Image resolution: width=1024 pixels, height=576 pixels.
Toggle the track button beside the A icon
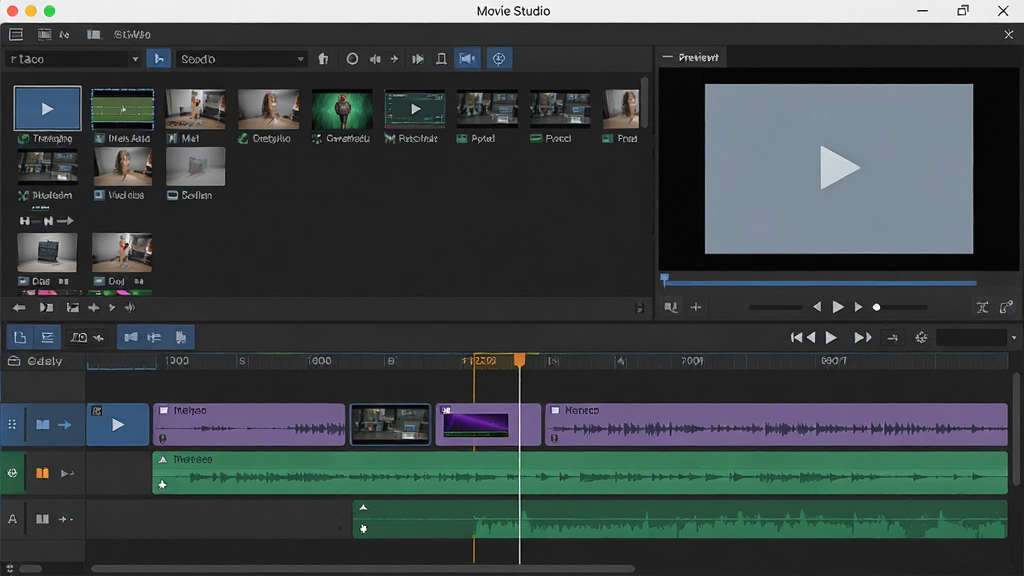click(x=42, y=519)
